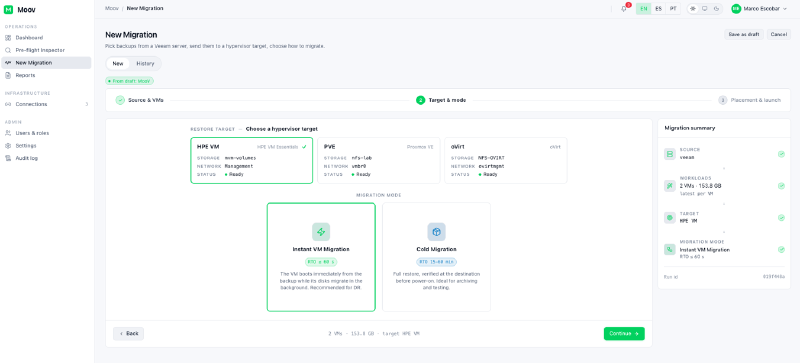The height and width of the screenshot is (363, 800).
Task: Click Migration mode icon in summary
Action: (x=669, y=249)
